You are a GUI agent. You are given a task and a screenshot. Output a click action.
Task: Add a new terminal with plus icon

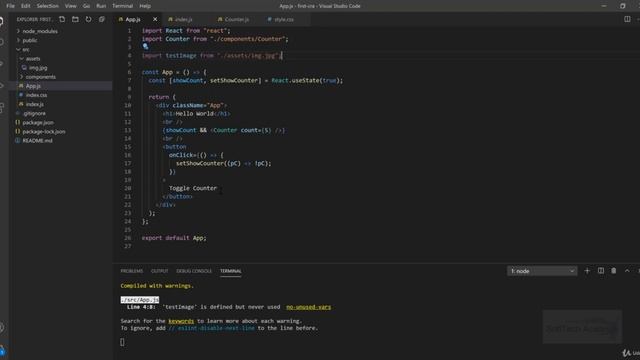point(587,271)
